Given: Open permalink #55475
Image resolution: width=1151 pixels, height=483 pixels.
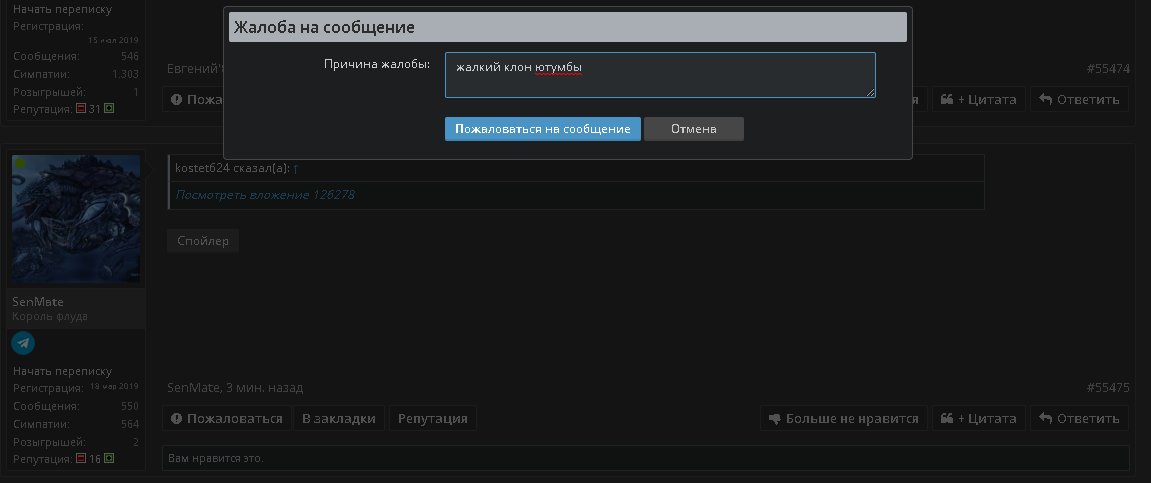Looking at the screenshot, I should [x=1108, y=388].
